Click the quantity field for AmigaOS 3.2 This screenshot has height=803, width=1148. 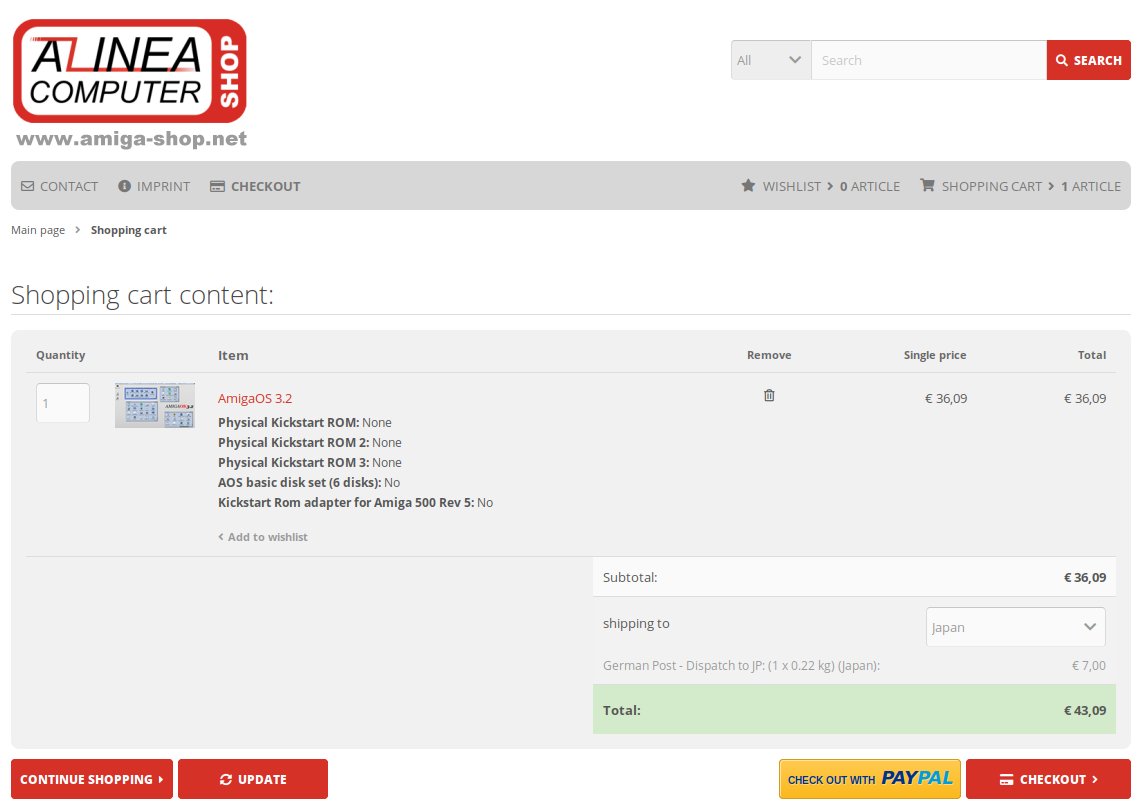pos(63,403)
